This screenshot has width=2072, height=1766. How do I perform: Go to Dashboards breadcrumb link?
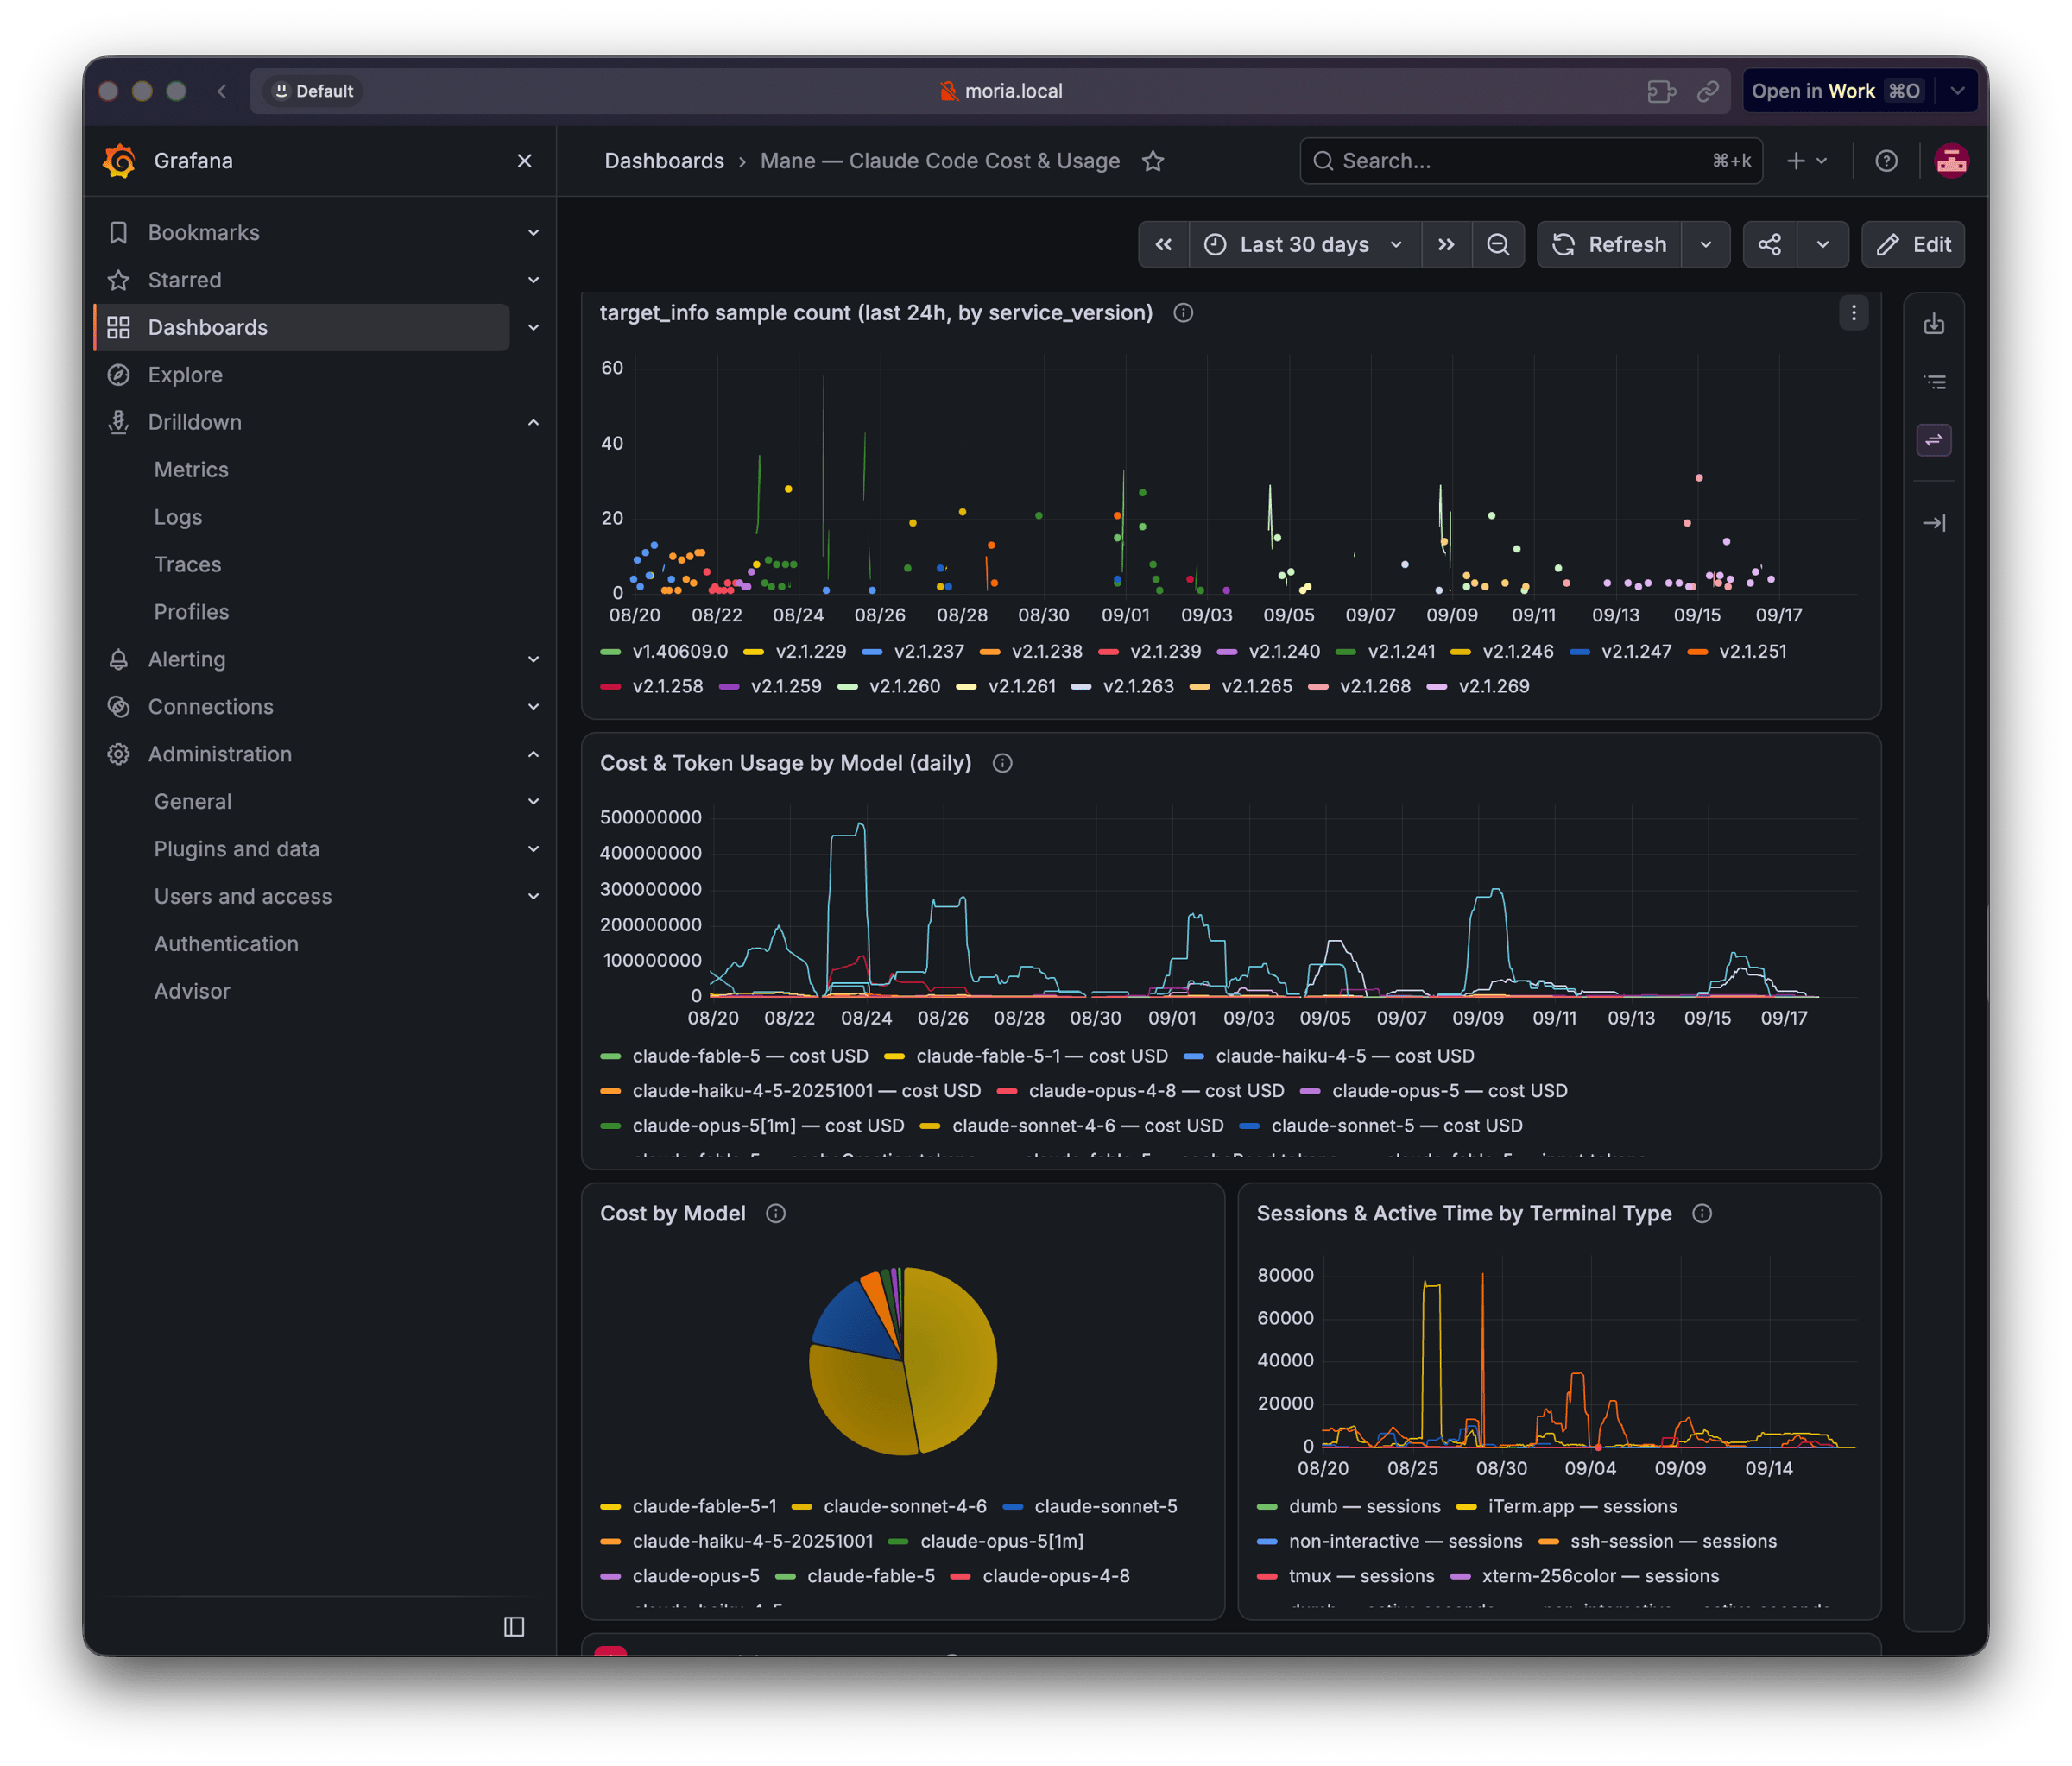pos(664,161)
